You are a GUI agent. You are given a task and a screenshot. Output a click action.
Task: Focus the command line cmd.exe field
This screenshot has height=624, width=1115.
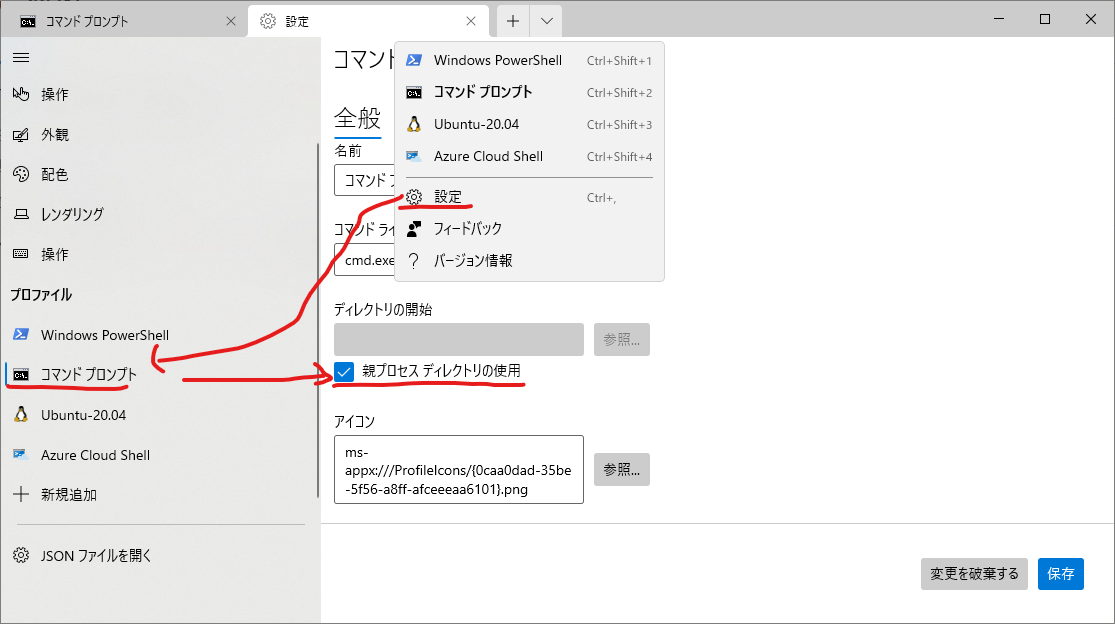click(x=365, y=260)
